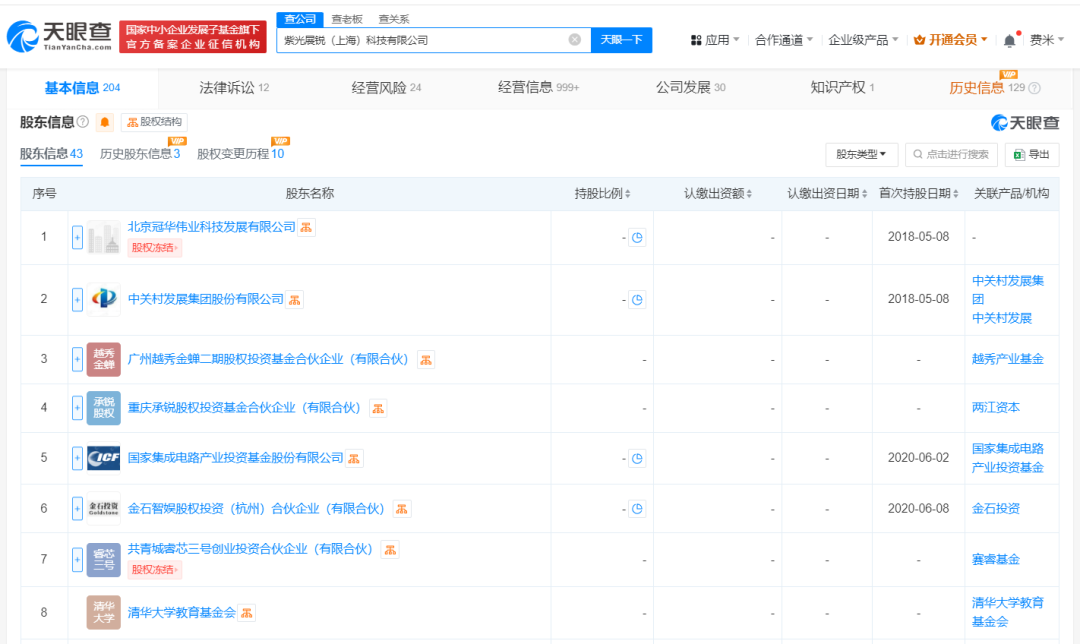
Task: Open the 两江资本 related link
Action: coord(995,408)
